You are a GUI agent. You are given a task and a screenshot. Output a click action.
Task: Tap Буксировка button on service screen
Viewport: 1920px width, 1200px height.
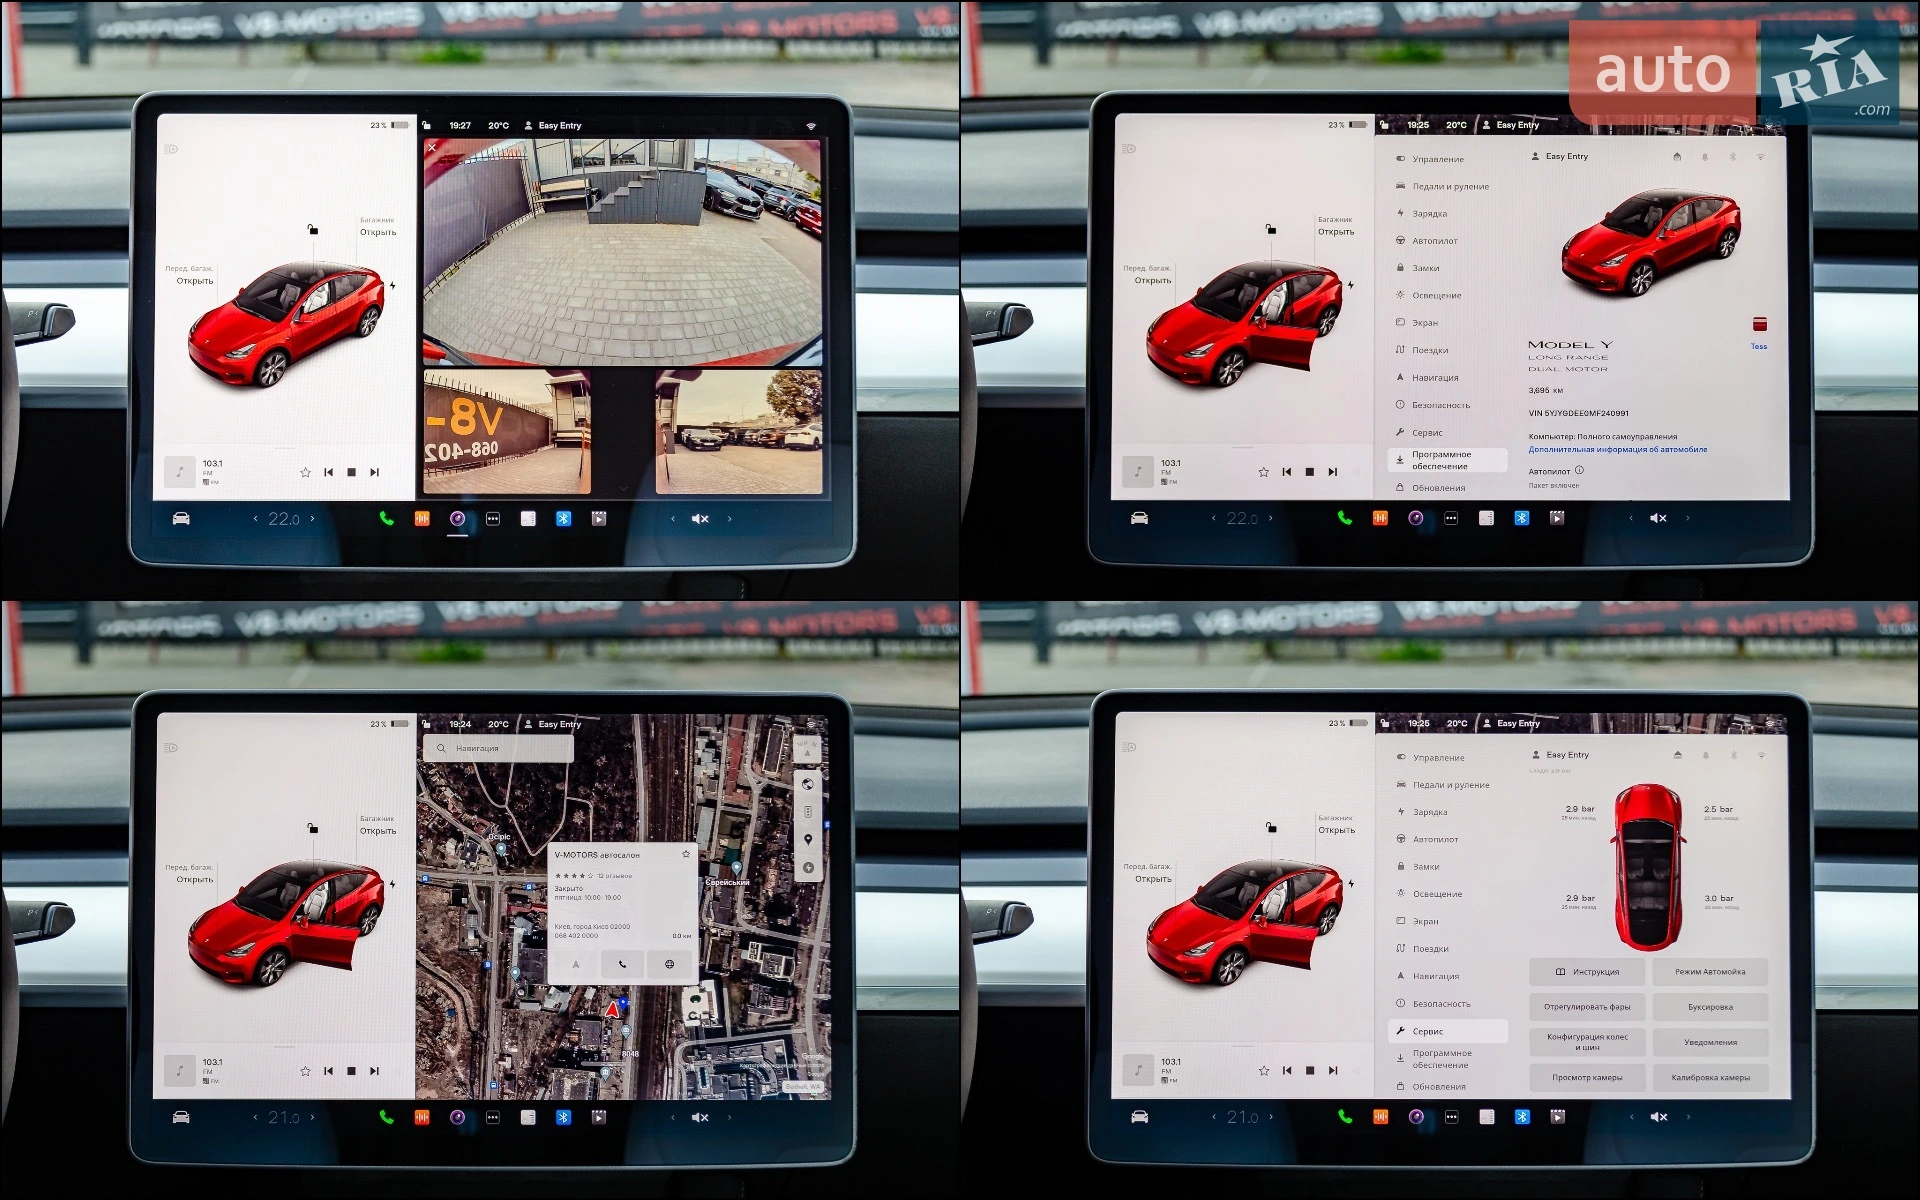pyautogui.click(x=1710, y=1007)
